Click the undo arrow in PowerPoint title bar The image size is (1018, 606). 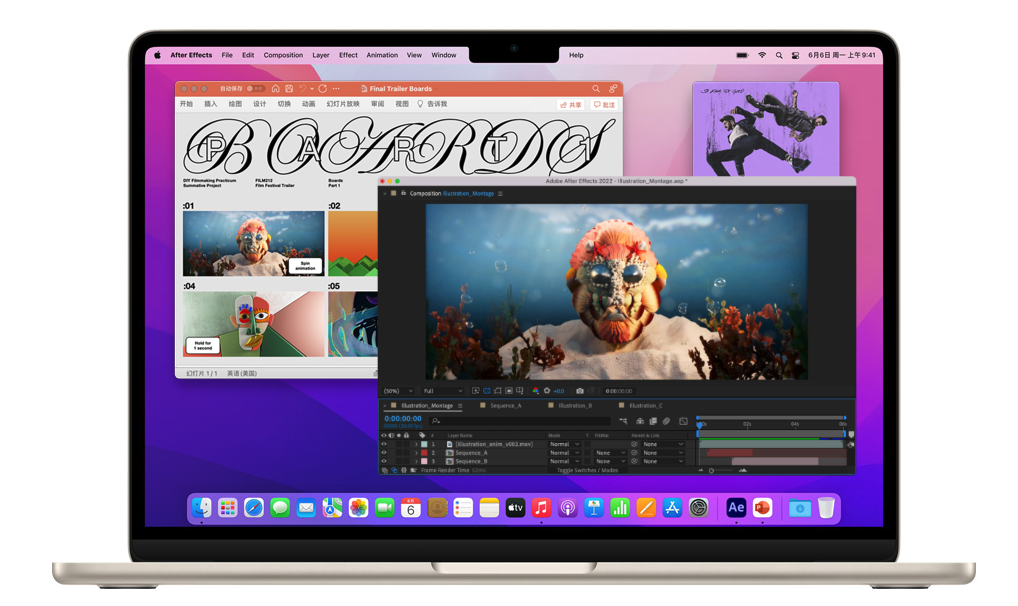pos(303,88)
